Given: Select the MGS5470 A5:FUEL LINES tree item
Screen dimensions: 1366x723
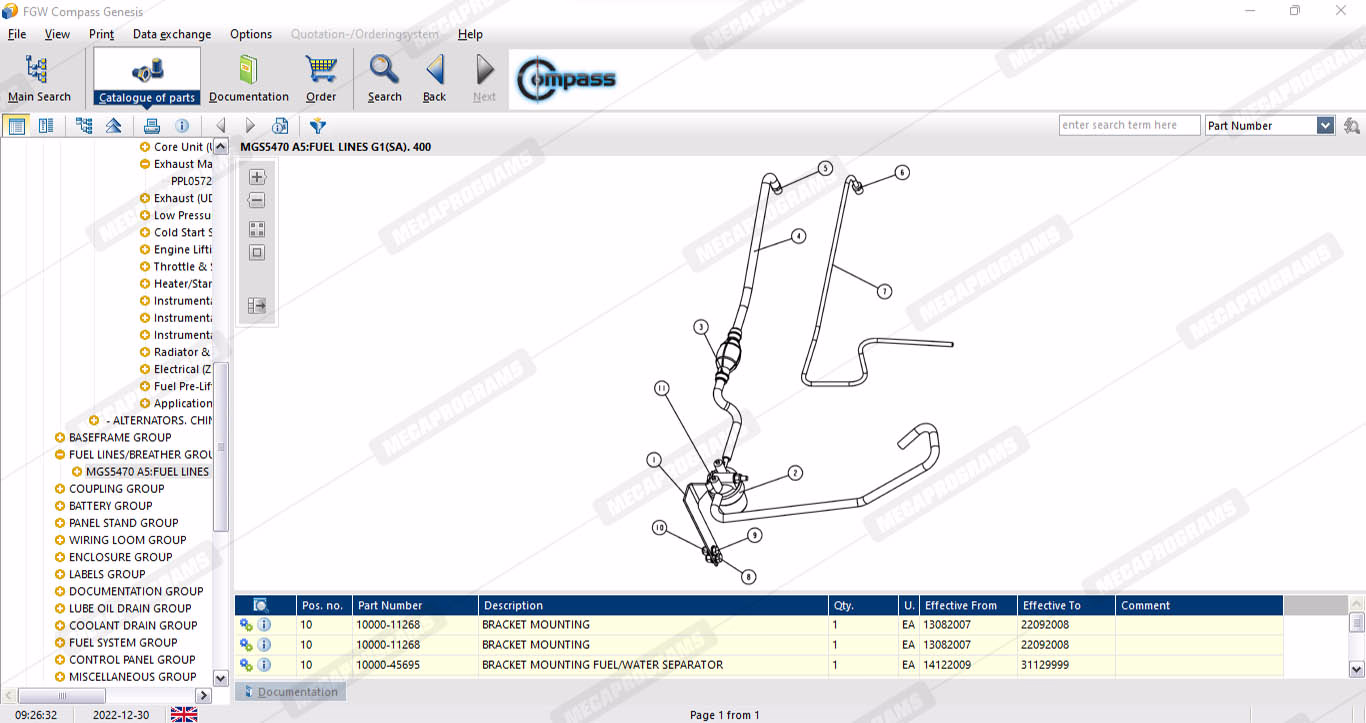Looking at the screenshot, I should (x=147, y=472).
